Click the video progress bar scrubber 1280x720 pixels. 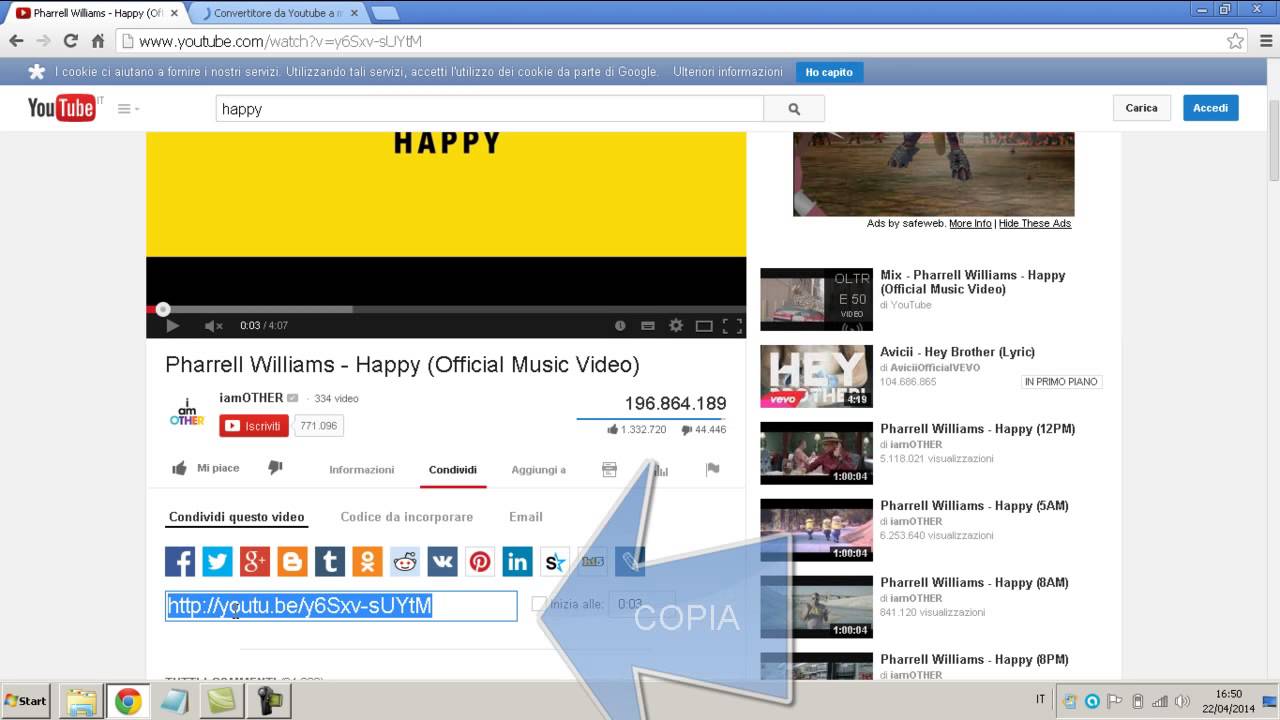click(x=163, y=309)
